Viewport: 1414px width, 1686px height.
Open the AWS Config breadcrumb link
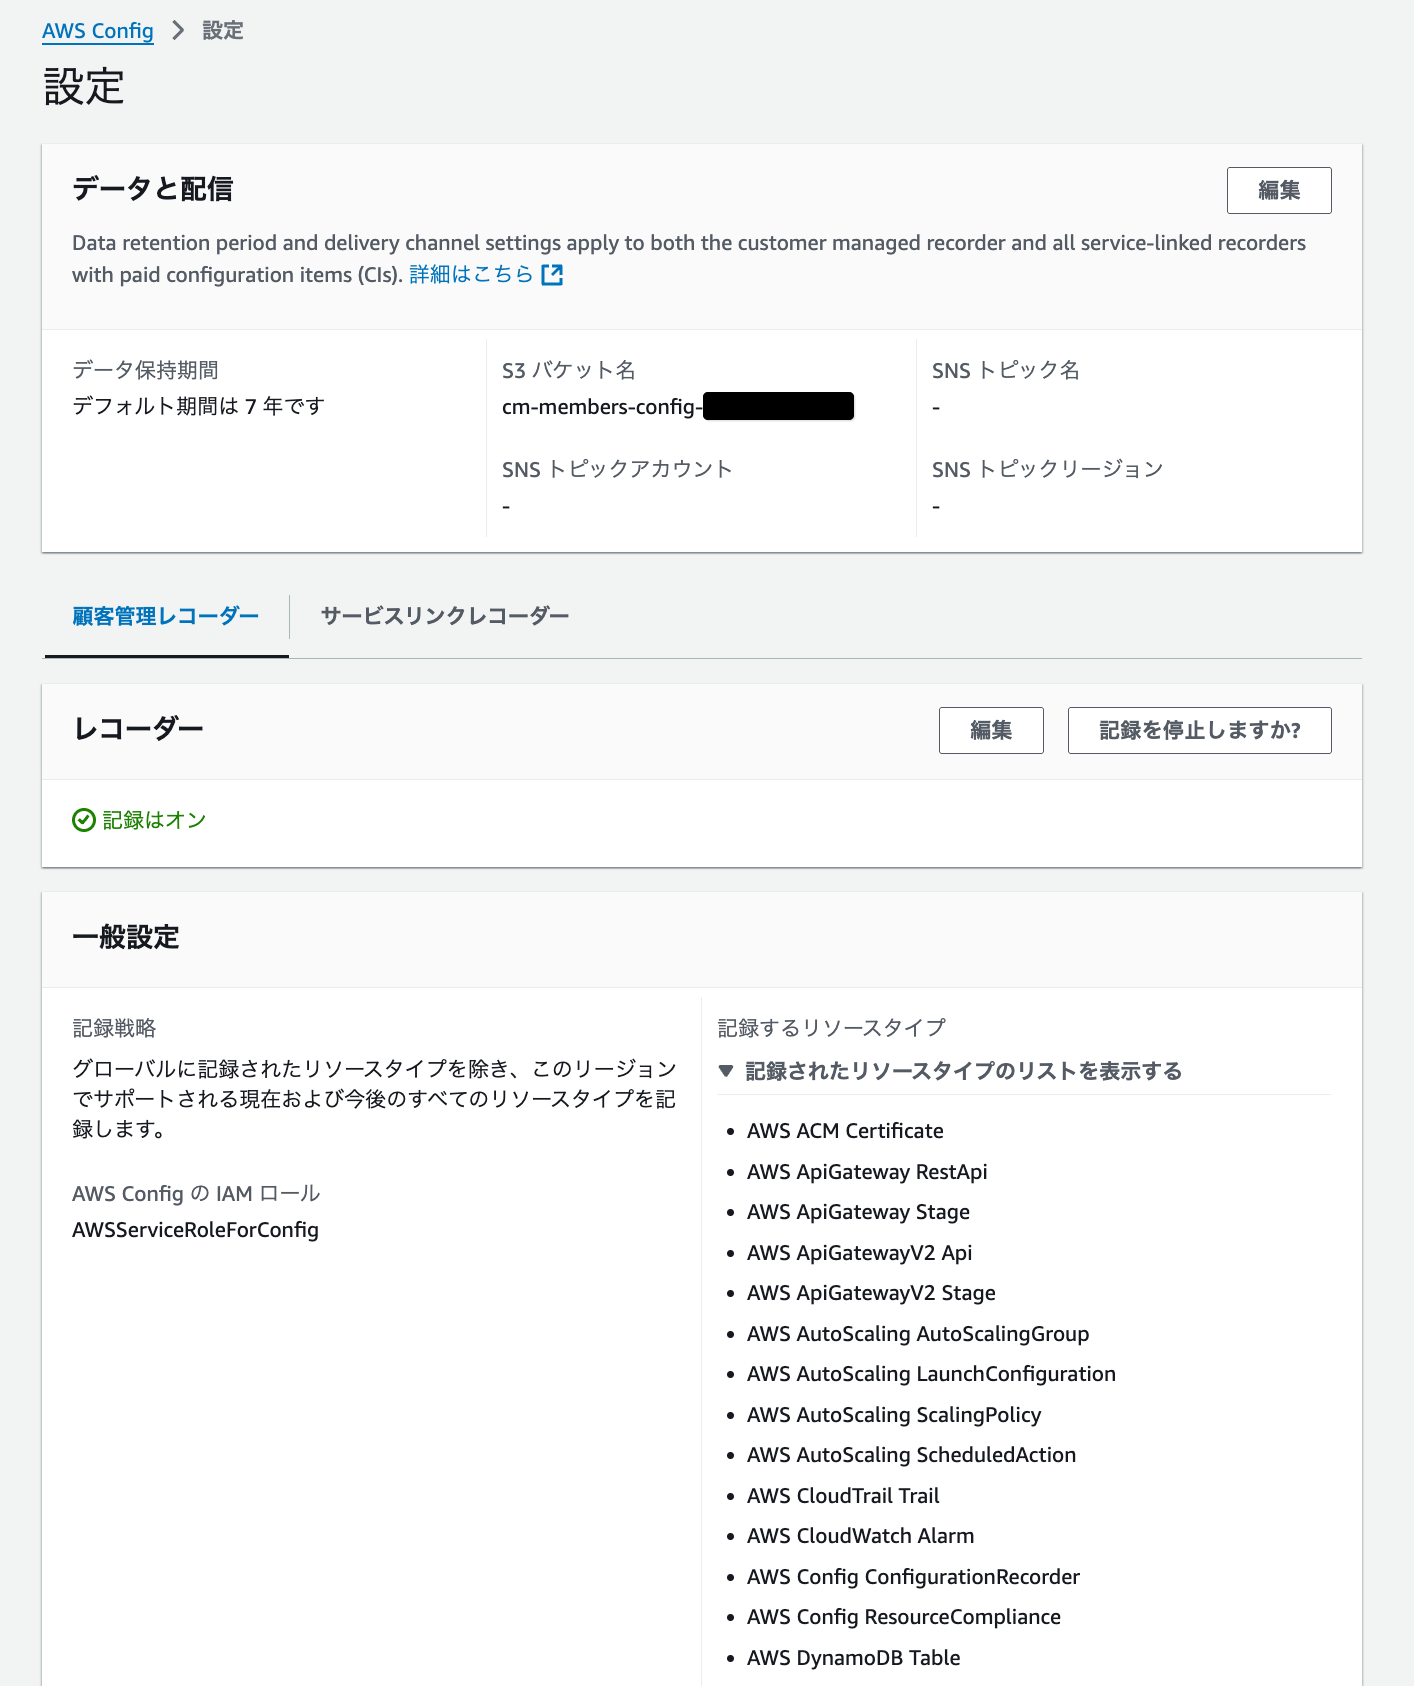(98, 31)
